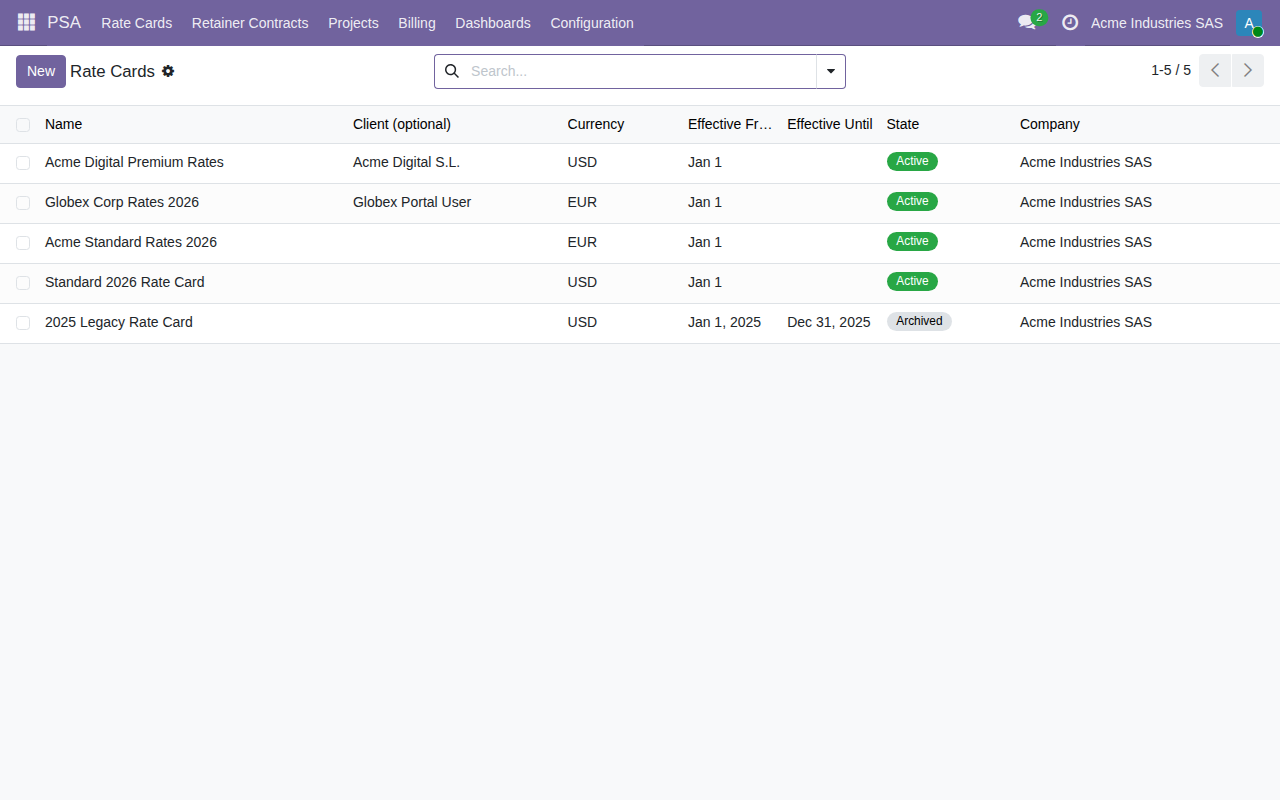Open the Rate Cards gear actions menu
Viewport: 1280px width, 800px height.
[168, 71]
